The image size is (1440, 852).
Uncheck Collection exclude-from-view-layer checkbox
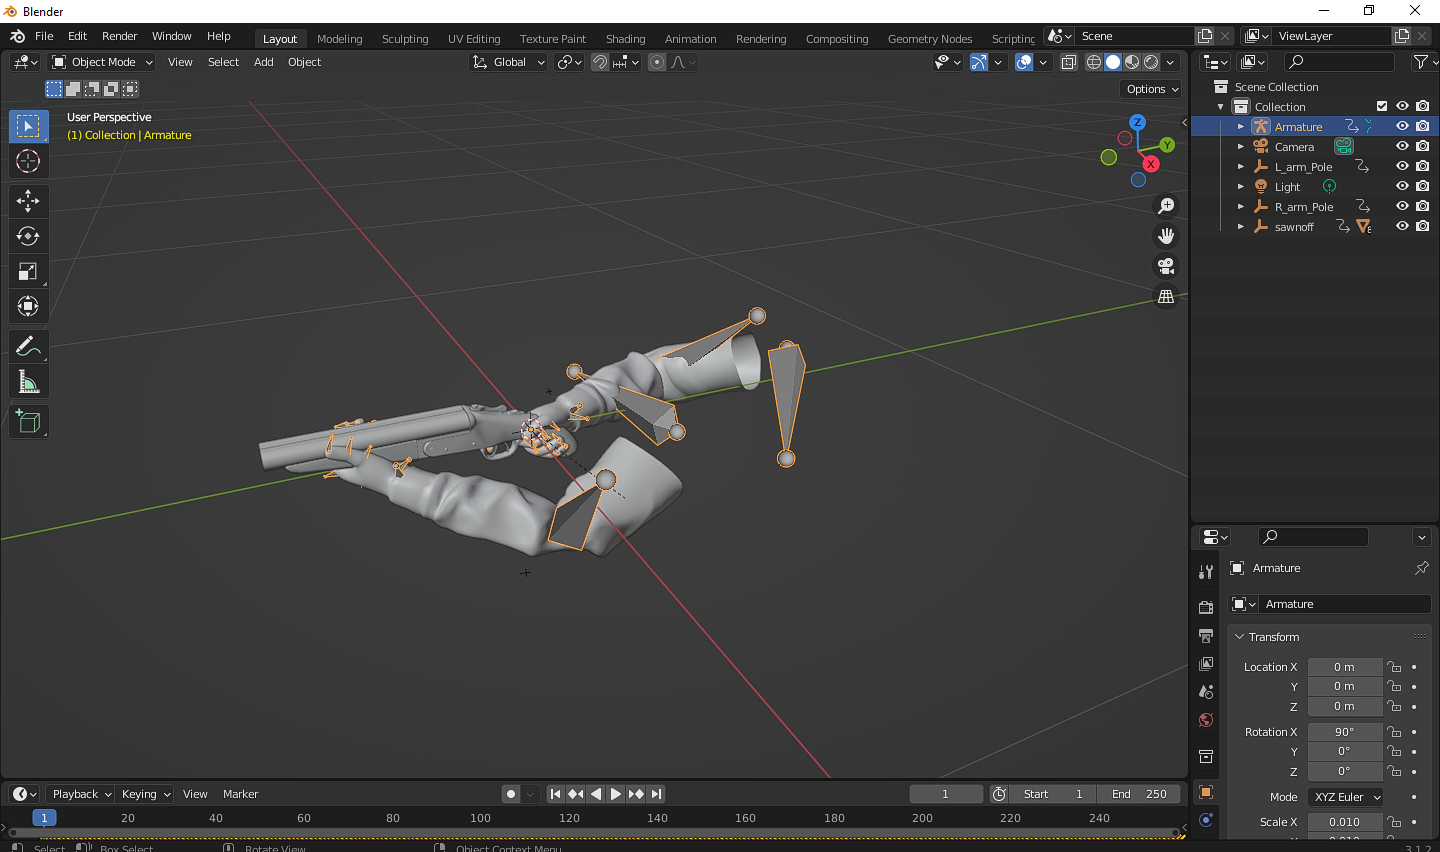pos(1382,106)
